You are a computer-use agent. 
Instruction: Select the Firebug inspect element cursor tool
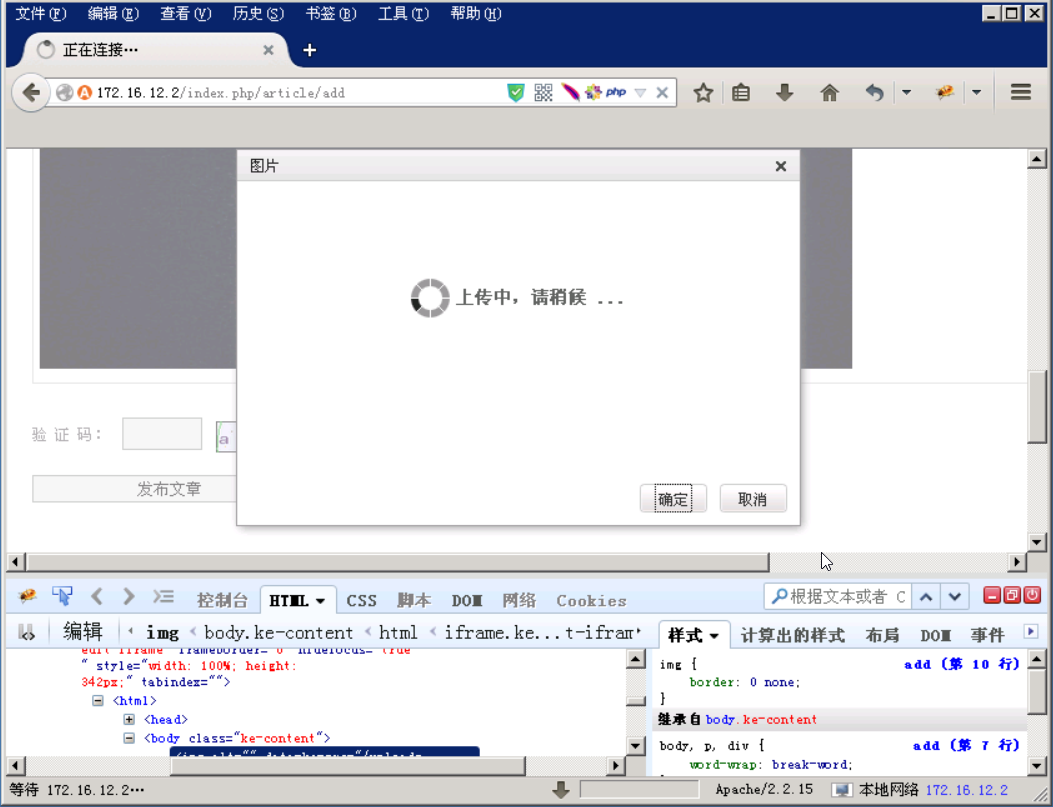(62, 596)
